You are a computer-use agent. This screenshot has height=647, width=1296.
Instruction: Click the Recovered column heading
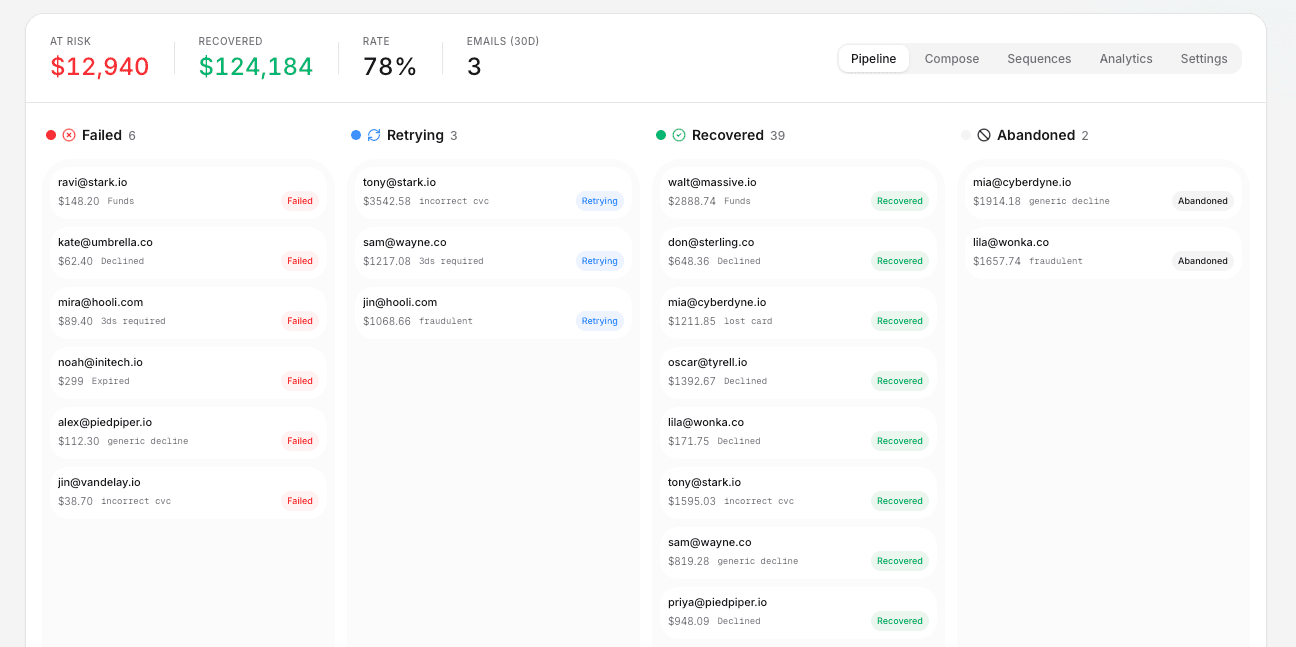(x=728, y=135)
